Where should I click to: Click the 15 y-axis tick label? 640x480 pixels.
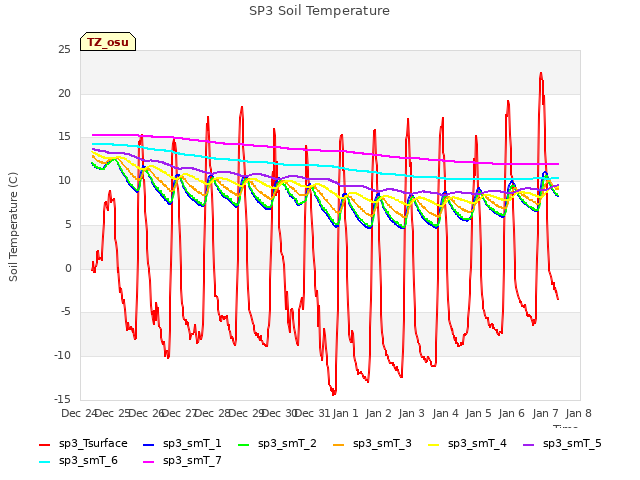pos(64,137)
